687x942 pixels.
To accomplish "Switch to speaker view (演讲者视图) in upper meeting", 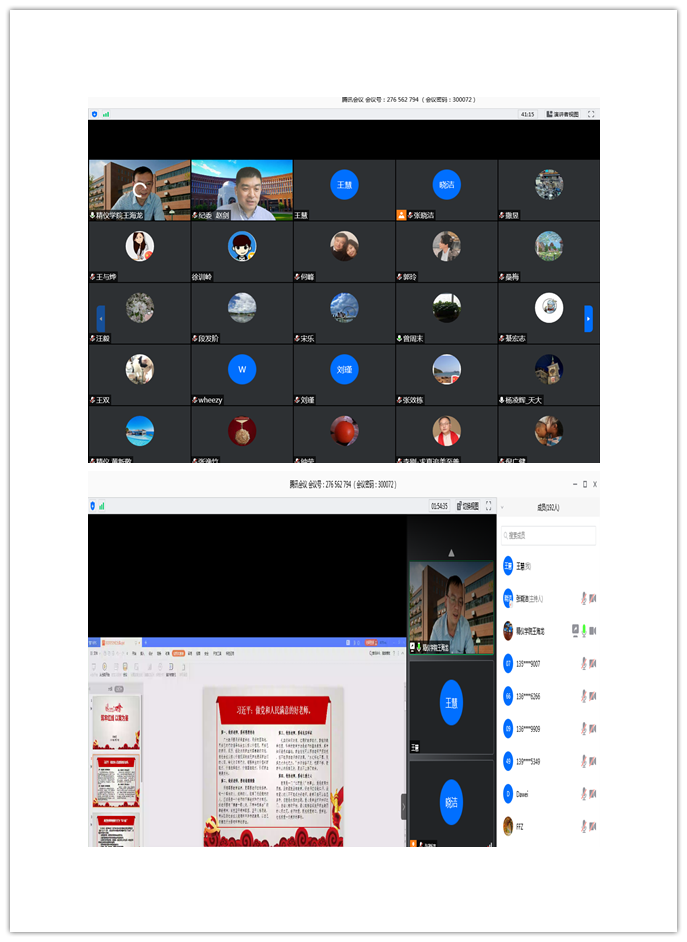I will coord(563,114).
